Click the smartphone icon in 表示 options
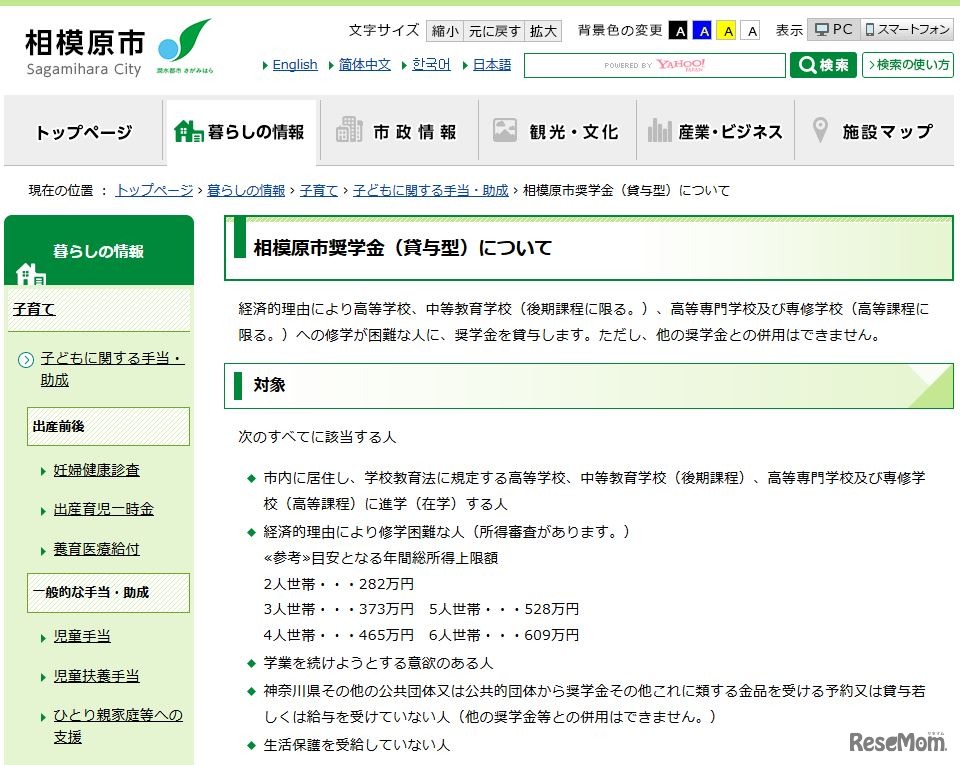 coord(872,29)
